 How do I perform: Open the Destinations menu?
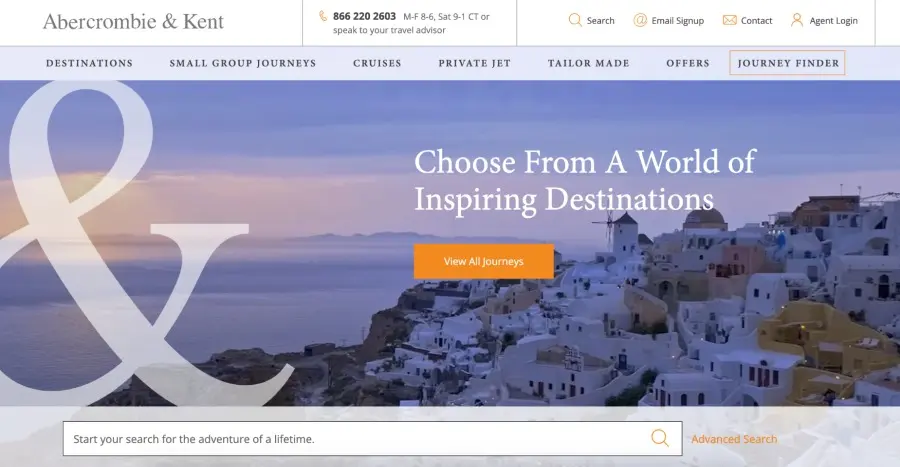point(90,63)
